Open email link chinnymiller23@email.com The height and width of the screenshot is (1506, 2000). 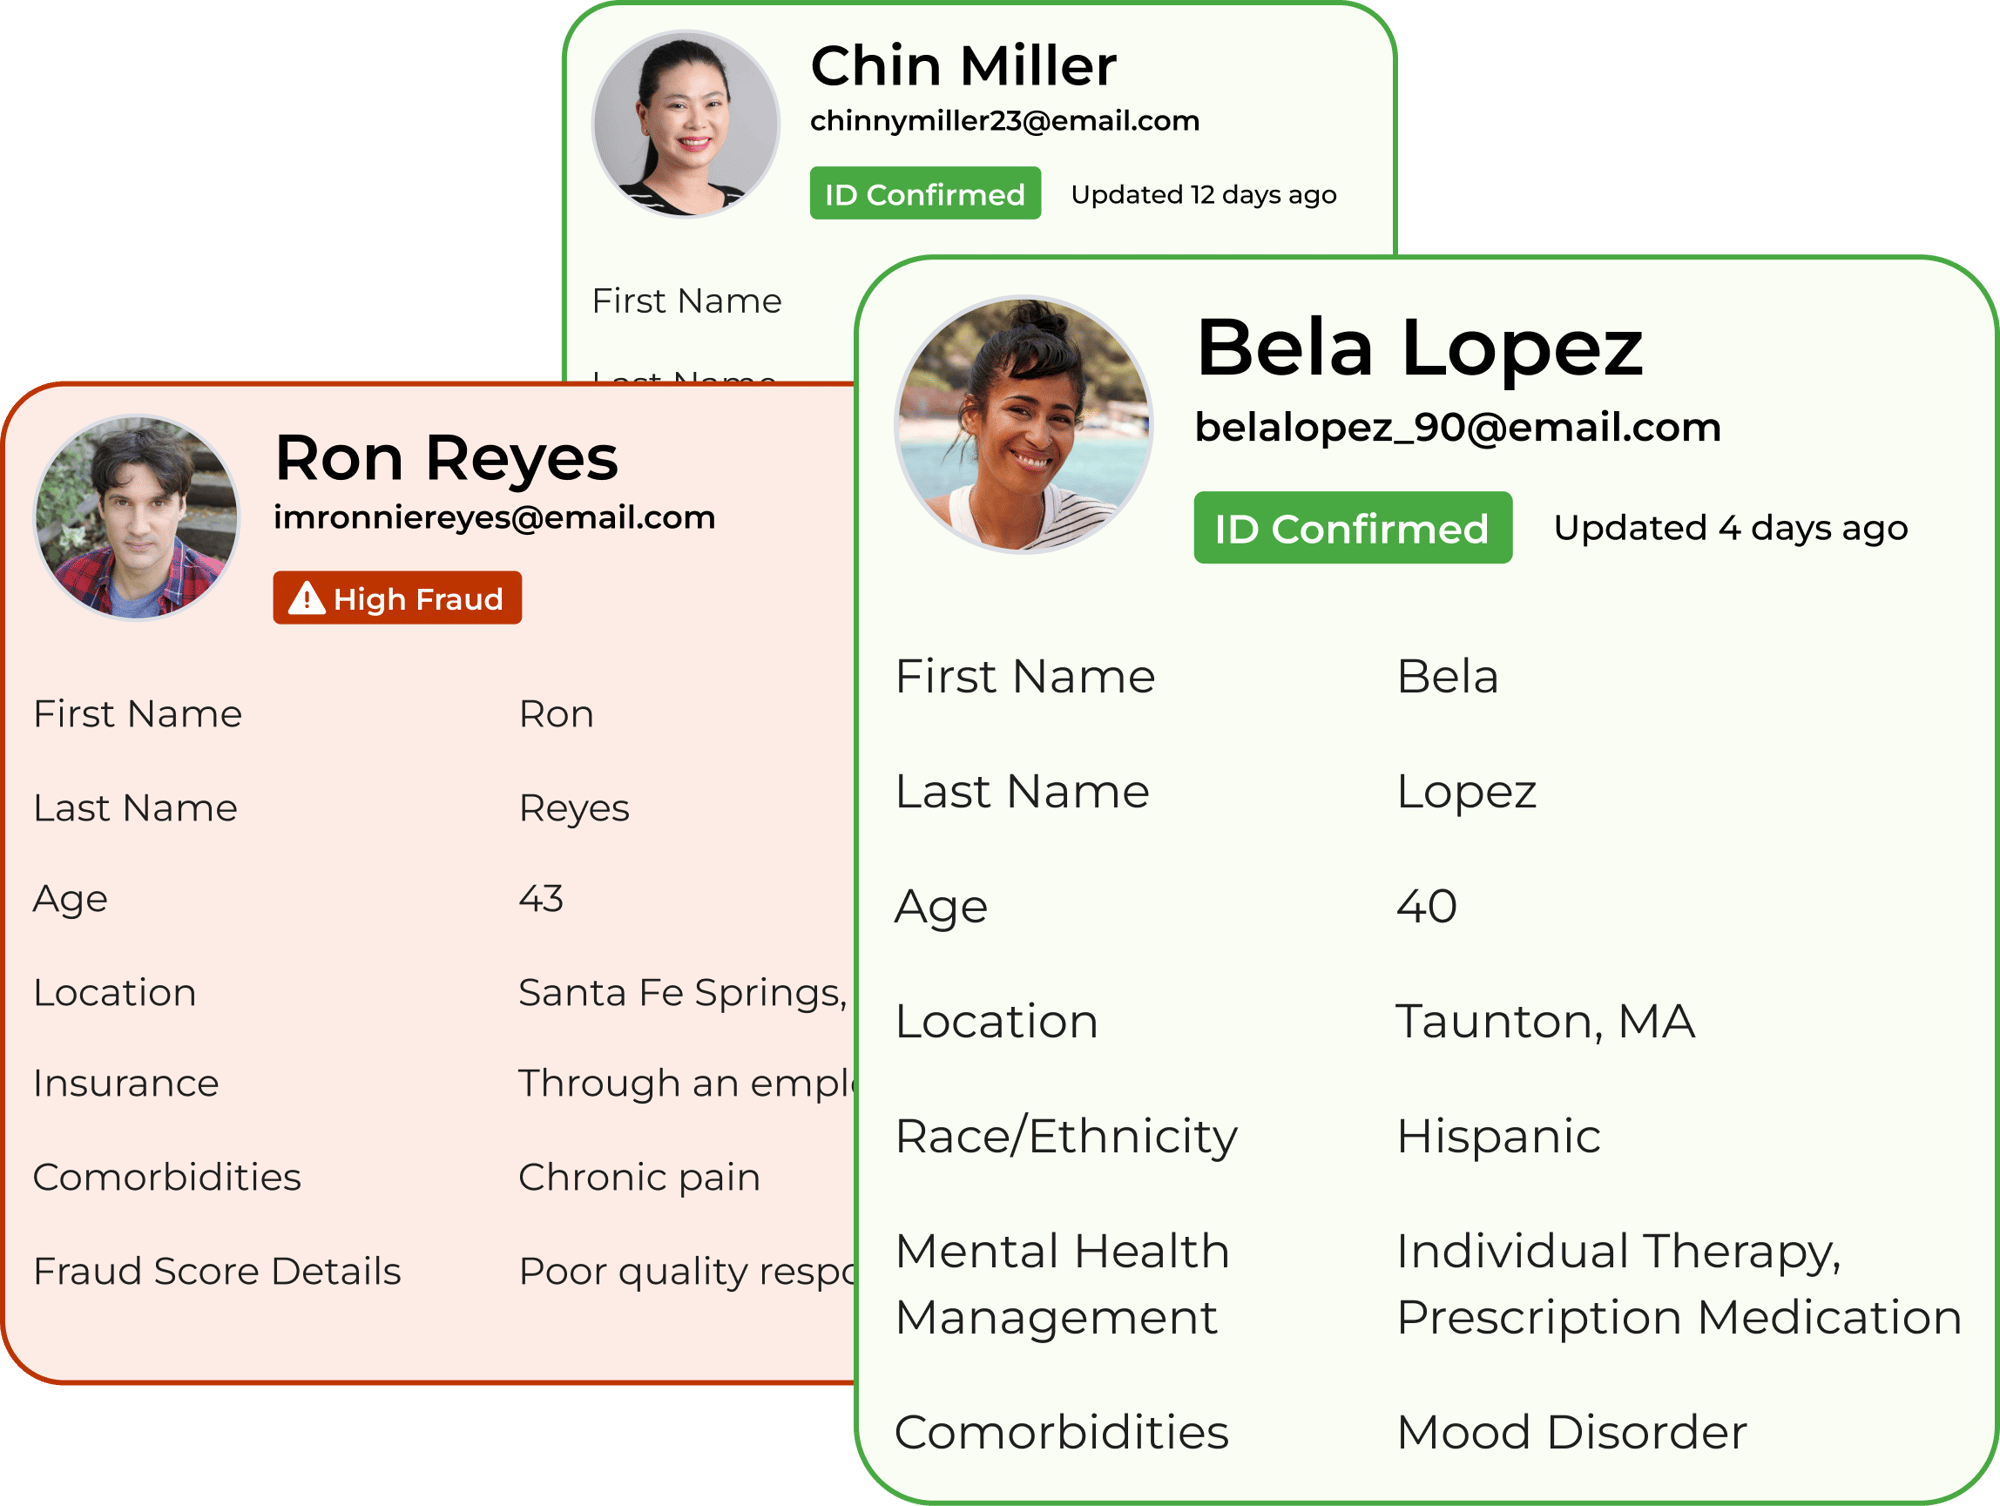click(1004, 121)
